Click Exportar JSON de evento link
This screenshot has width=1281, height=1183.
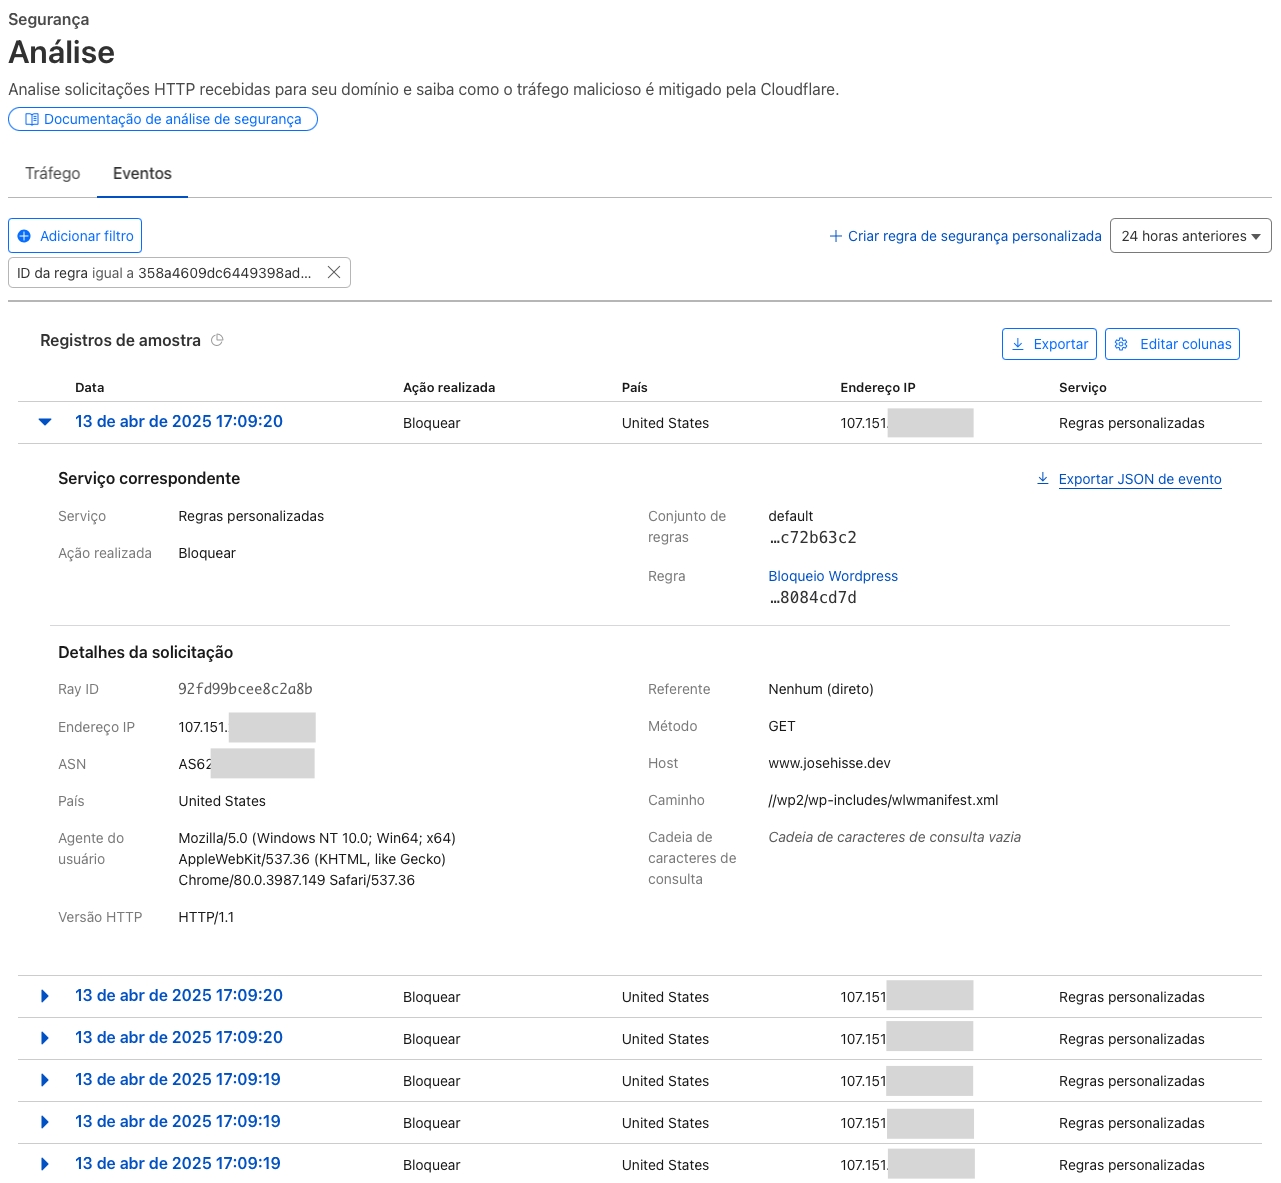pyautogui.click(x=1139, y=479)
